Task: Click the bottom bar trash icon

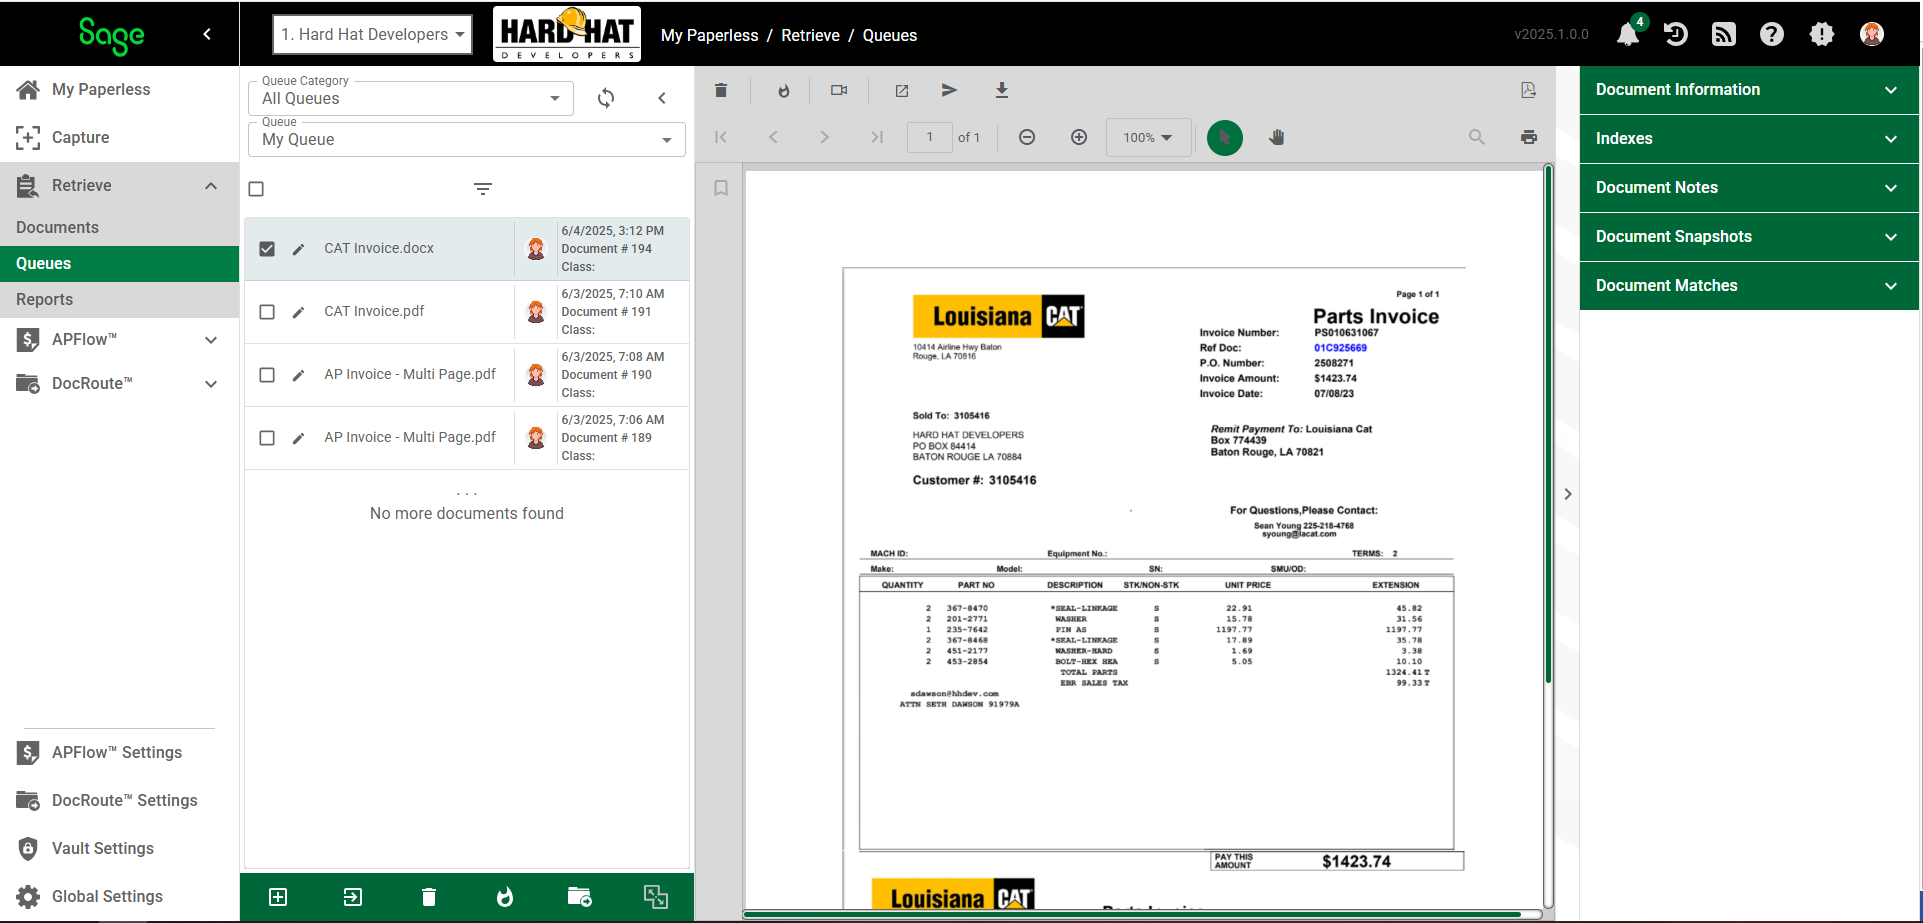Action: (429, 897)
